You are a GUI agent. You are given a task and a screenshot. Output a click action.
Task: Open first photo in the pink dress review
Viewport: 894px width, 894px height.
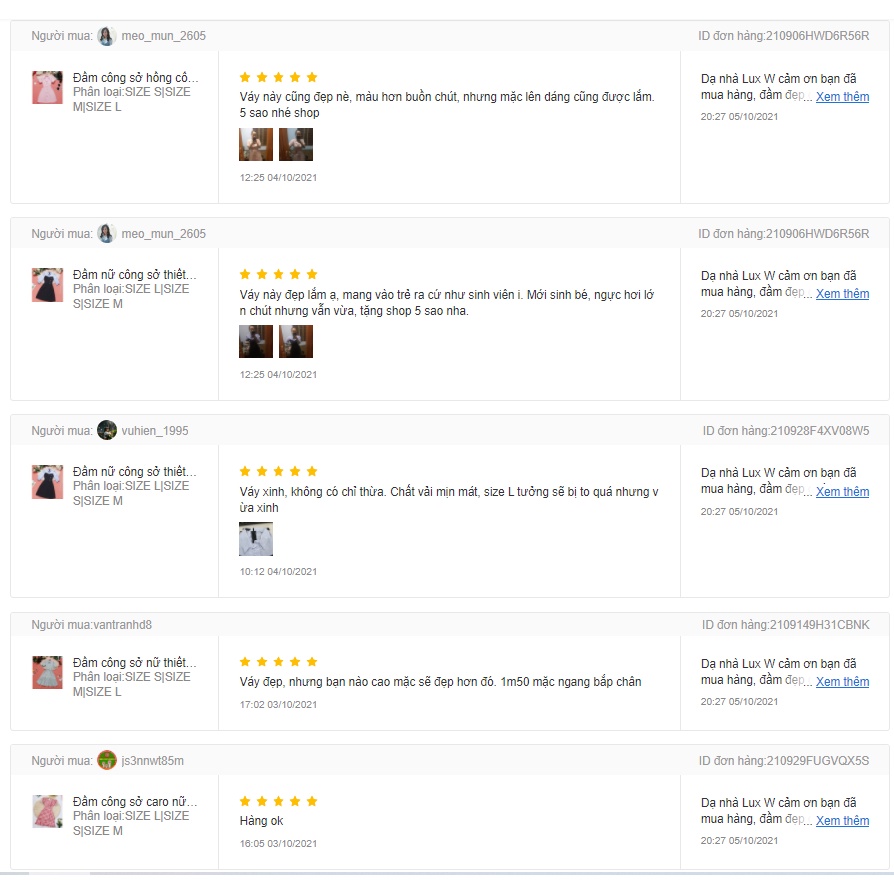tap(256, 145)
